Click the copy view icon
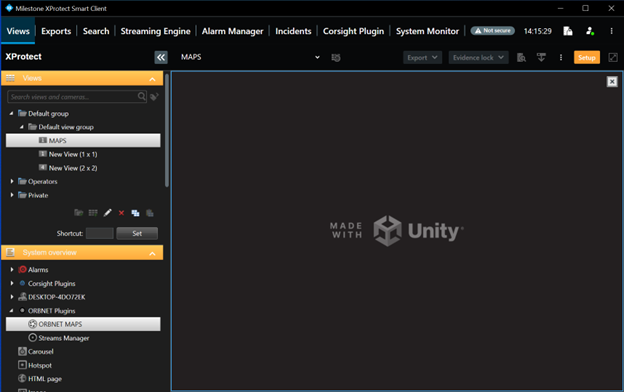 click(x=135, y=213)
